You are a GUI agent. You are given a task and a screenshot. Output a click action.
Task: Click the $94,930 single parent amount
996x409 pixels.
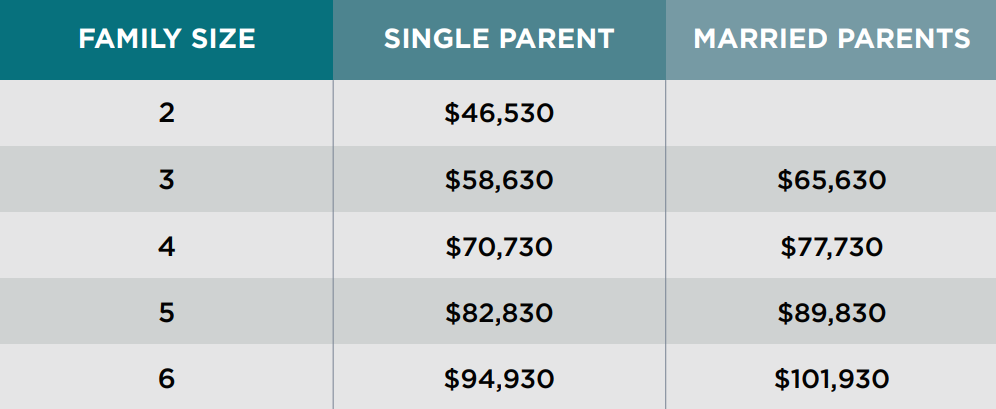tap(499, 379)
